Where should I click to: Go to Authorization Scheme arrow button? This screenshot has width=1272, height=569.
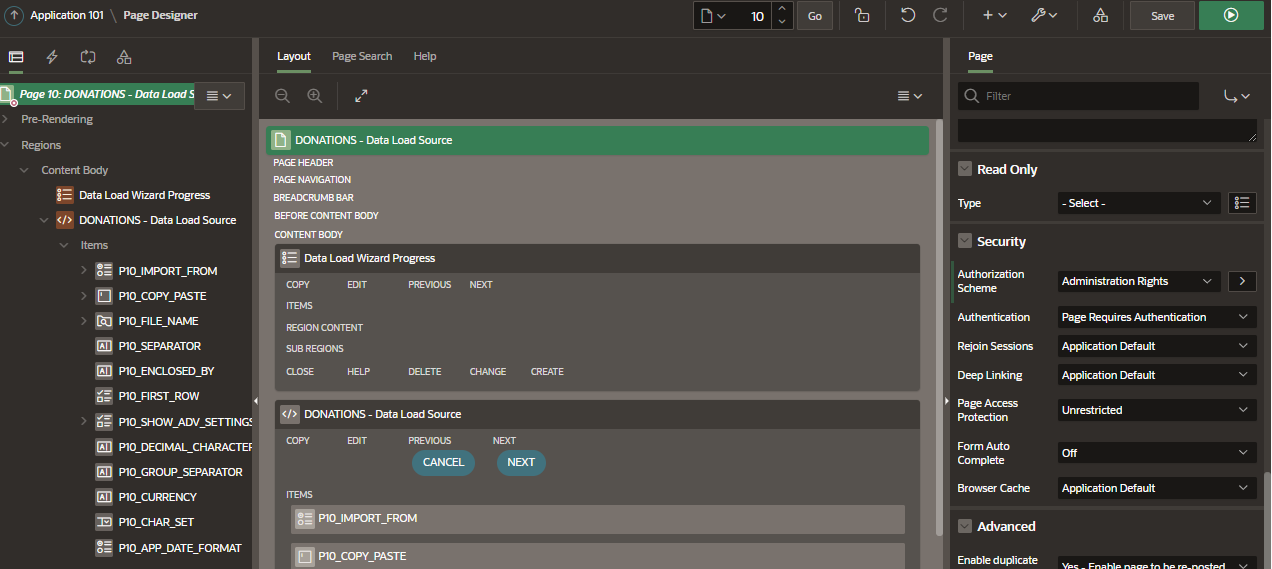[x=1241, y=281]
